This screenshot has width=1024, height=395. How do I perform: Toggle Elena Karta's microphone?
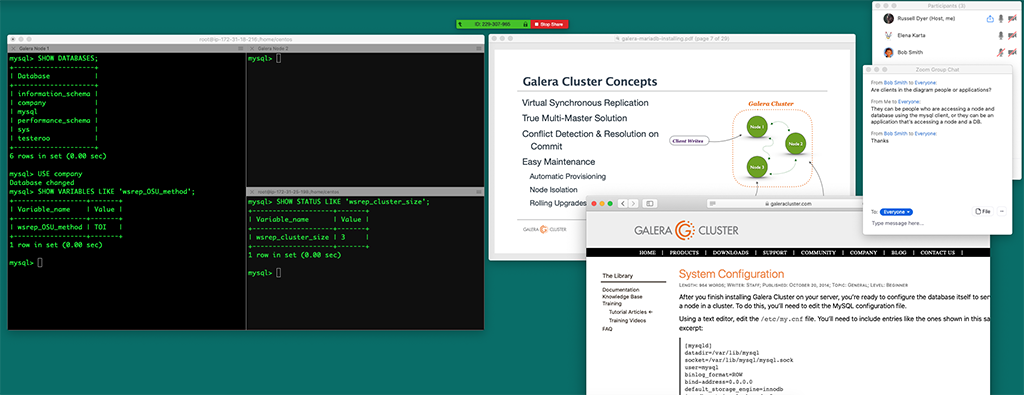click(x=1000, y=35)
